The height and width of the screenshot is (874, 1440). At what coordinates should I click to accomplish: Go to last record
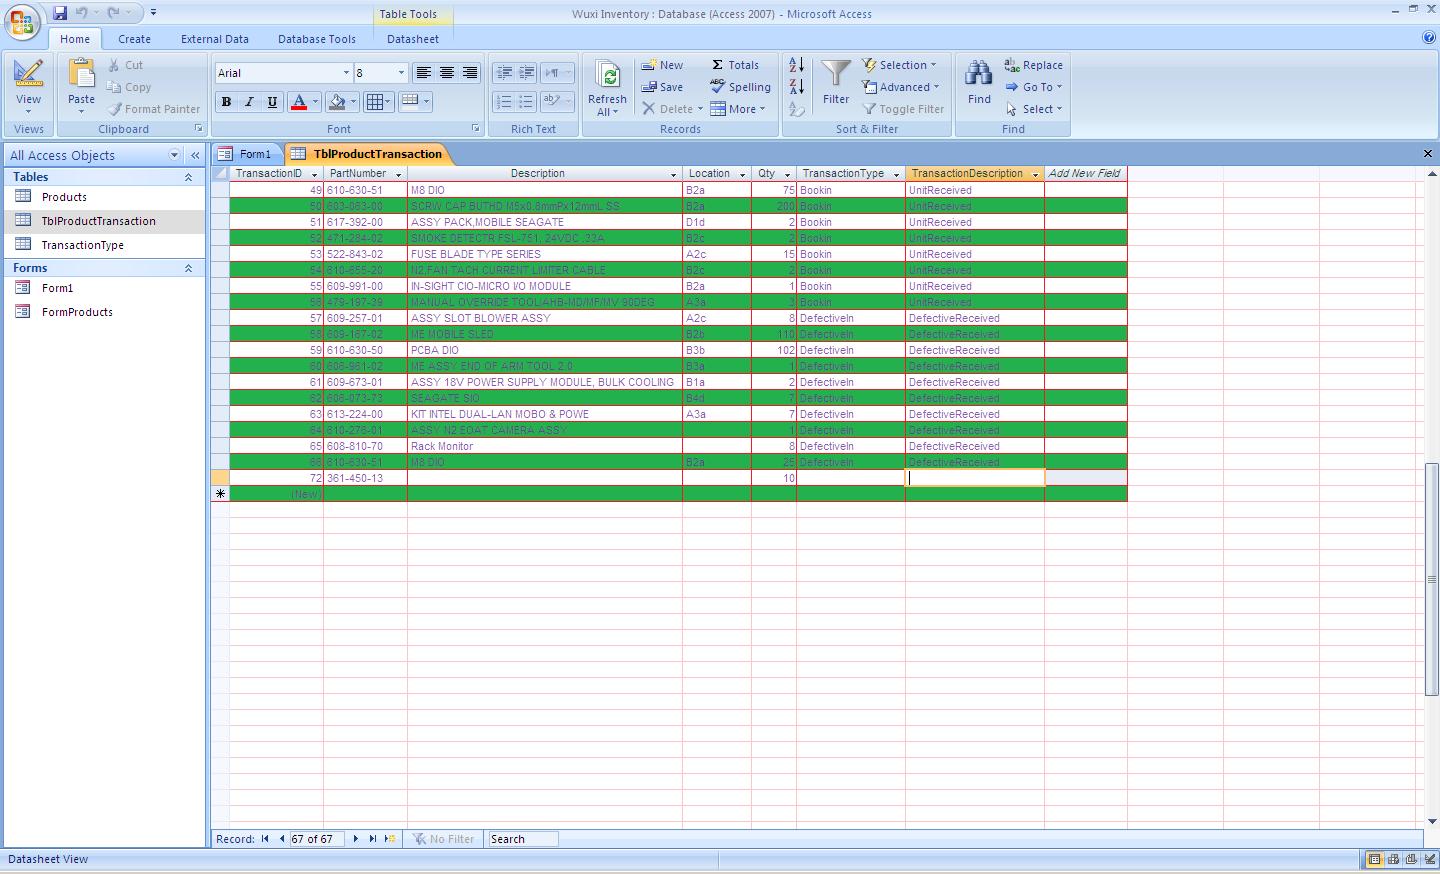(373, 839)
